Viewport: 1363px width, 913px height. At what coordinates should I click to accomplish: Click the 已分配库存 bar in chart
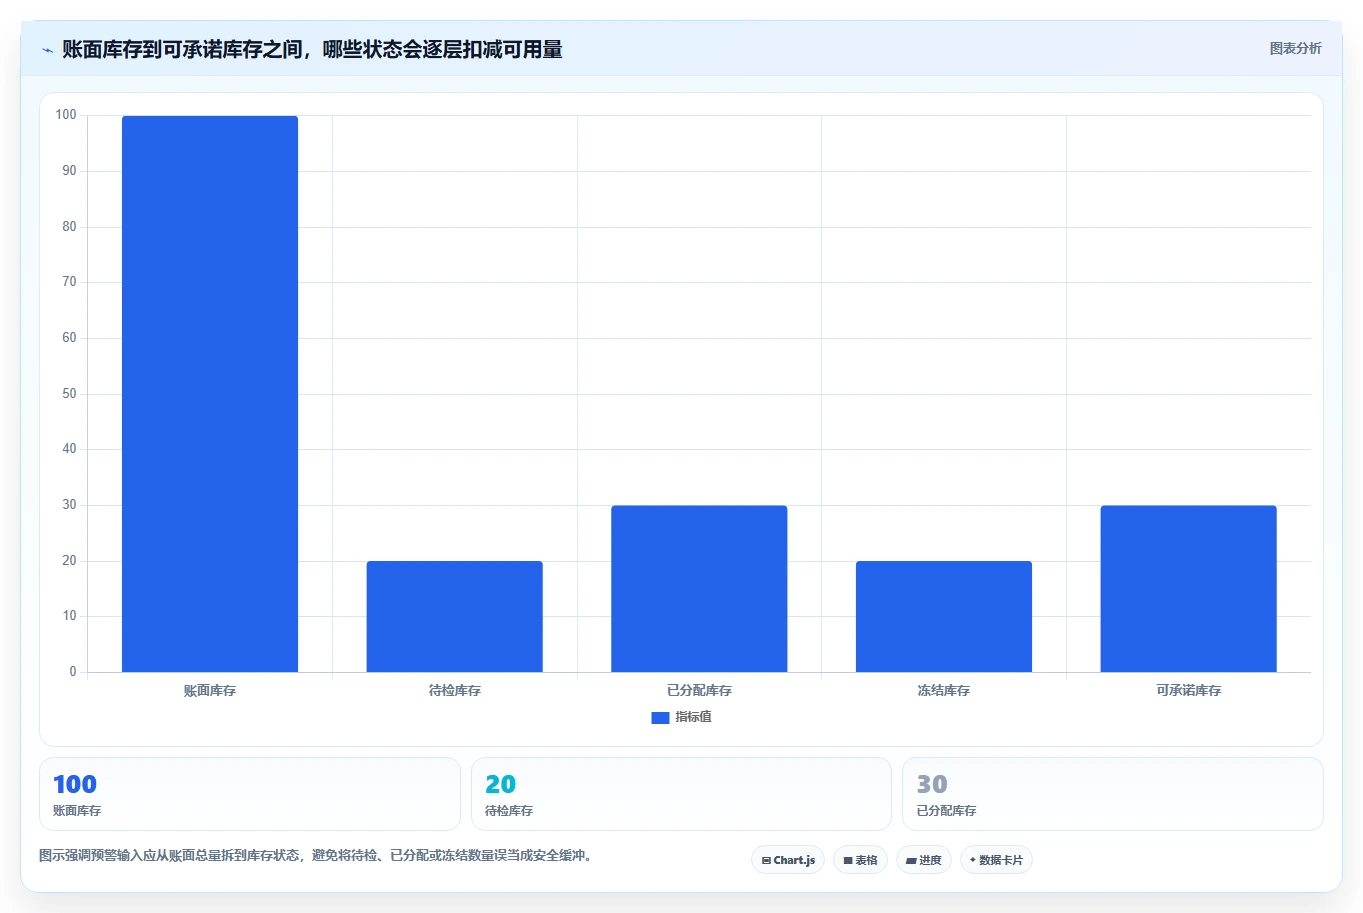point(699,589)
